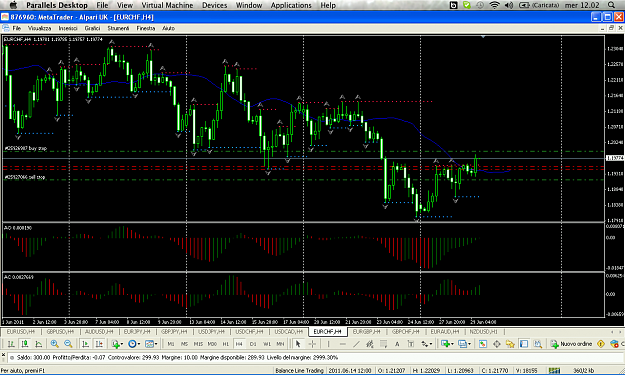Zoom out on the chart
The image size is (625, 375).
coord(68,344)
